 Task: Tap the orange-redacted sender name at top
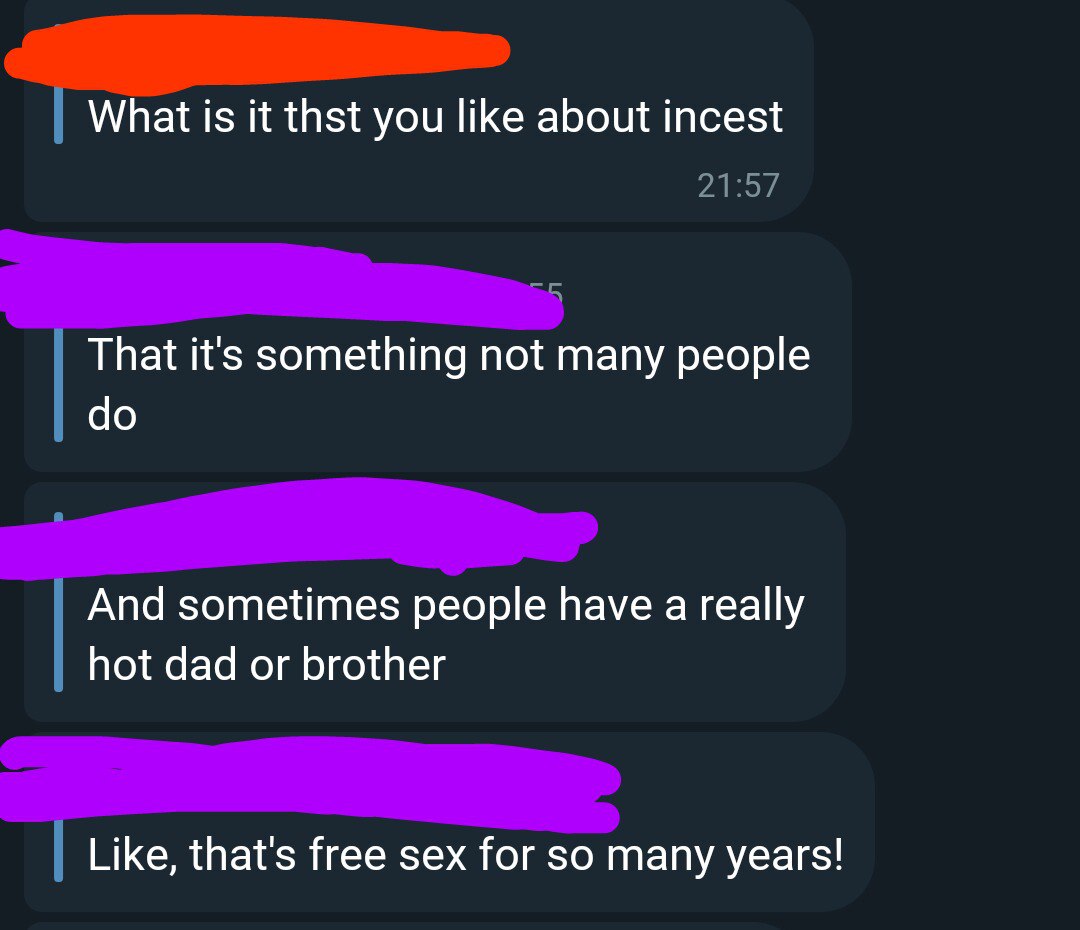[x=258, y=56]
